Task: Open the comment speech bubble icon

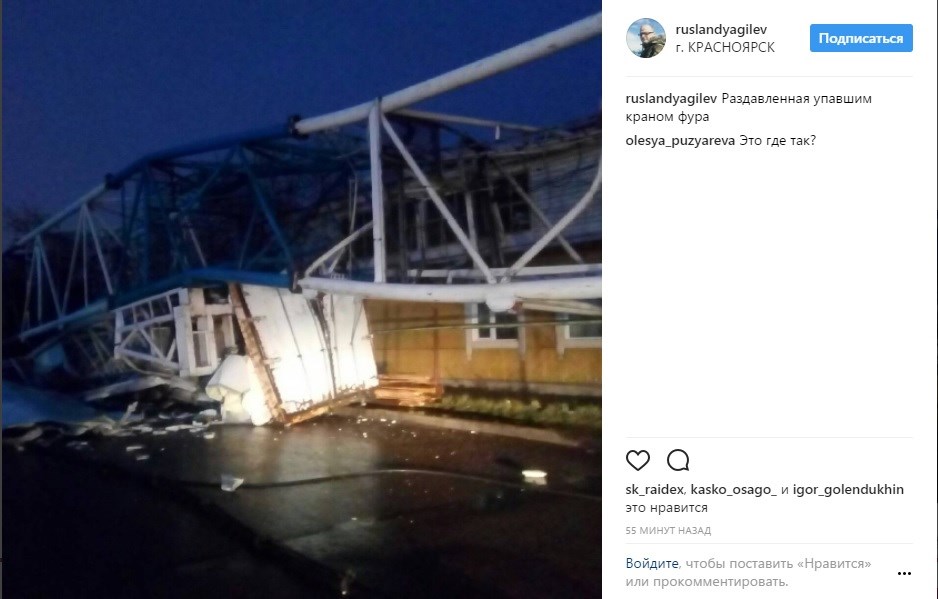Action: [x=678, y=460]
